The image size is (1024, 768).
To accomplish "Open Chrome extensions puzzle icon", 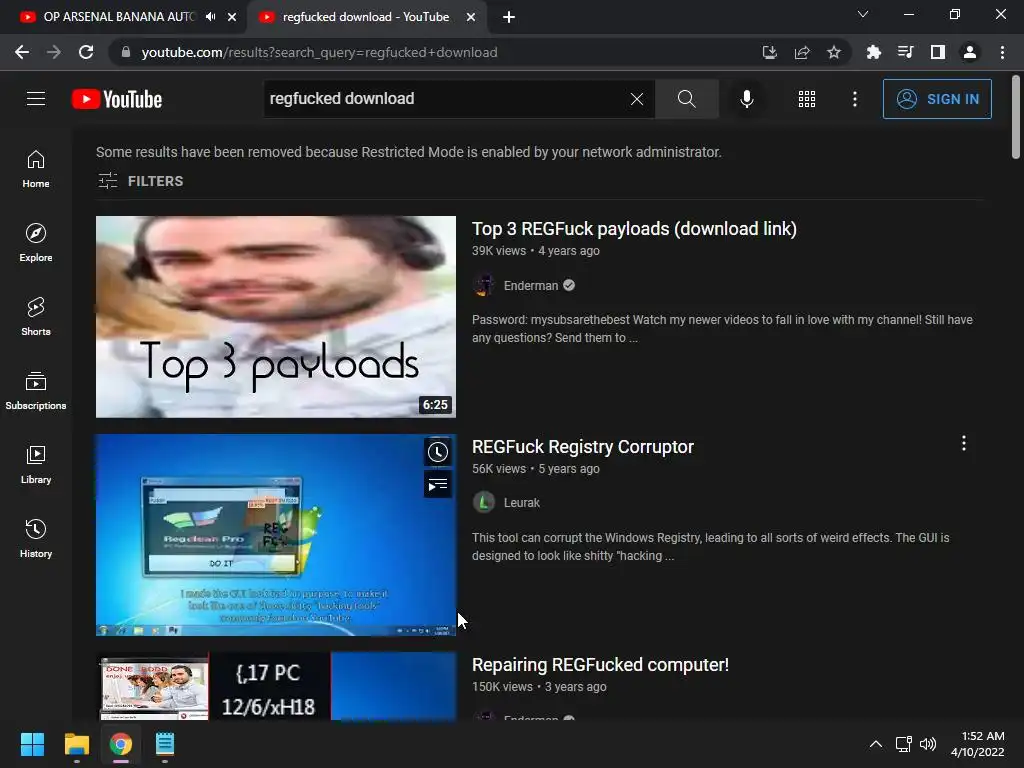I will click(x=874, y=52).
